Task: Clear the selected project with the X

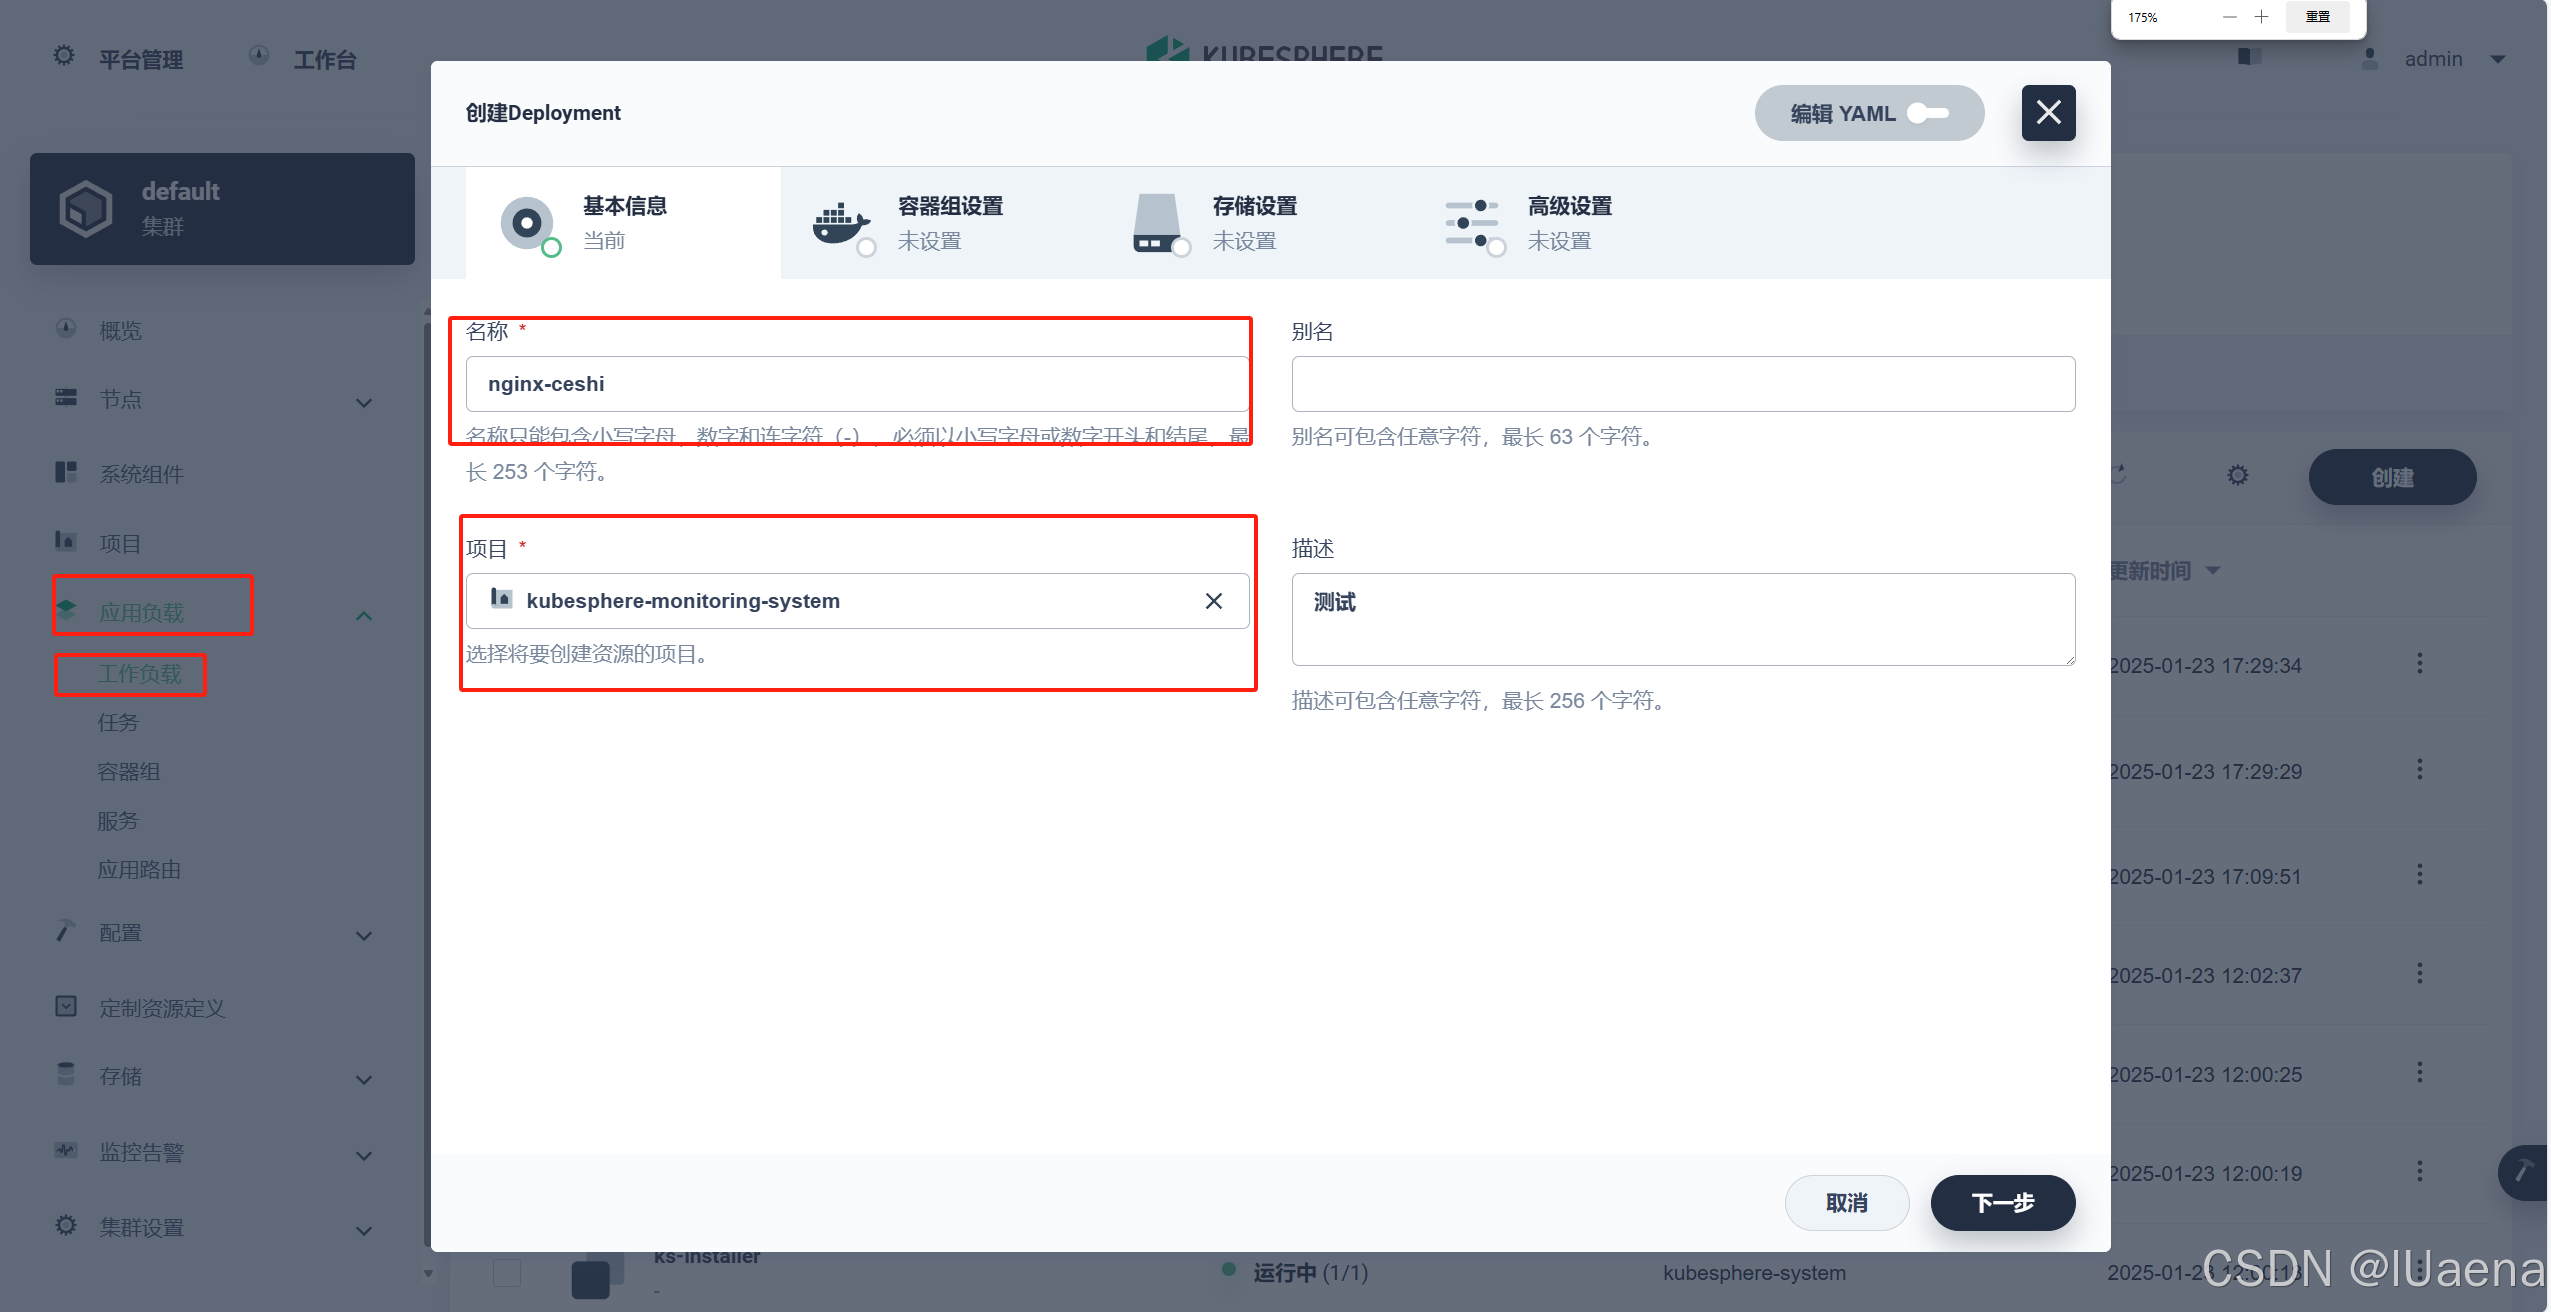Action: pyautogui.click(x=1213, y=601)
